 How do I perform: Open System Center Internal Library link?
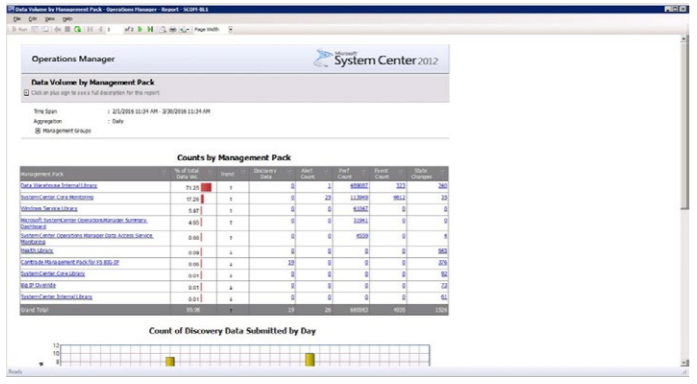(56, 297)
